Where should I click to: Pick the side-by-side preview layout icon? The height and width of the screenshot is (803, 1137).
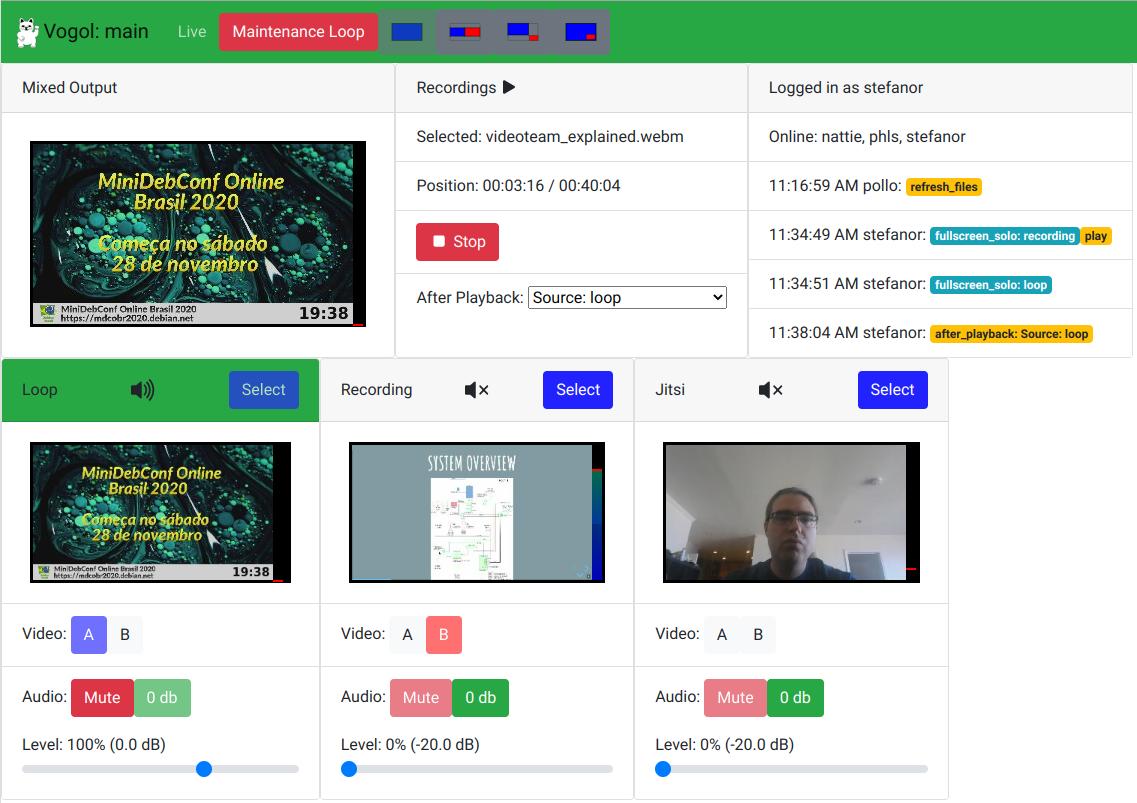[523, 32]
